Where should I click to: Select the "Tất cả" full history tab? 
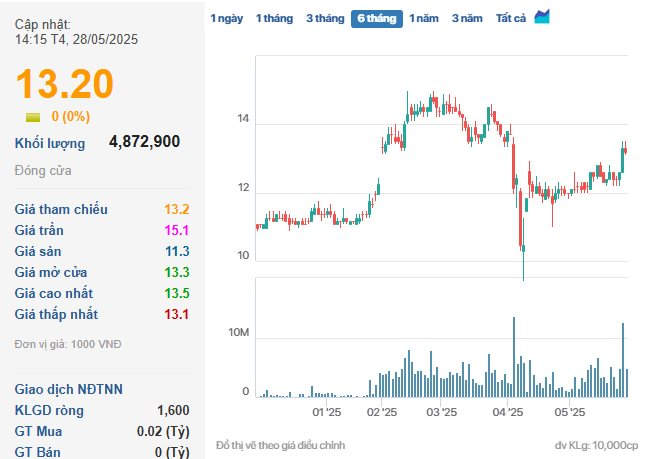coord(511,18)
